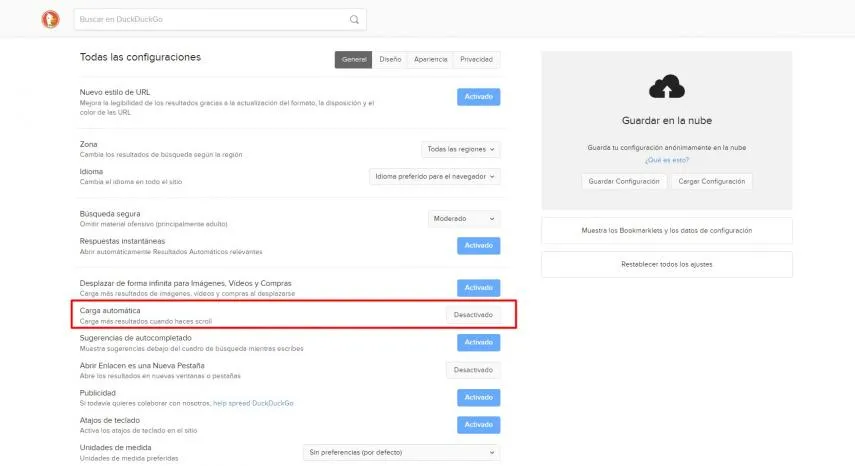Click the DuckDuckGo duck logo

pyautogui.click(x=50, y=19)
